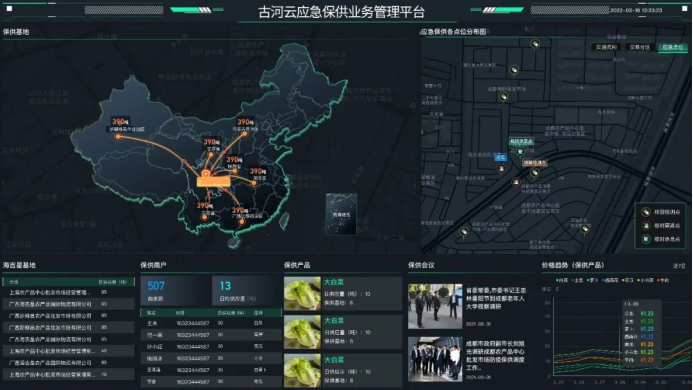693x390 pixels.
Task: Toggle 小白菜 series in the price legend
Action: coord(645,280)
